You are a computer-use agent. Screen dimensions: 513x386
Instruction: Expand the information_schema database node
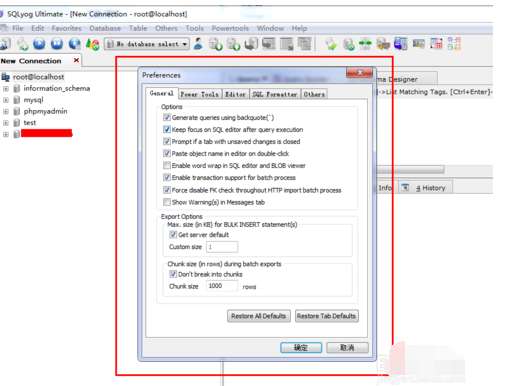[6, 89]
